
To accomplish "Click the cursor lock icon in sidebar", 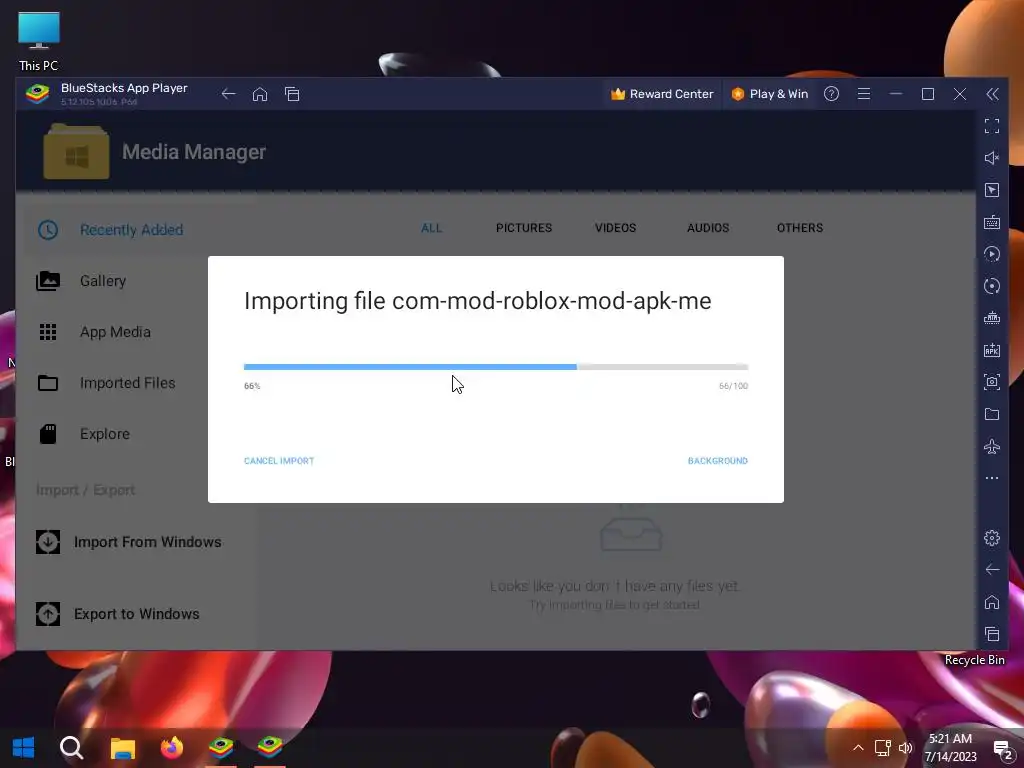I will (x=992, y=190).
